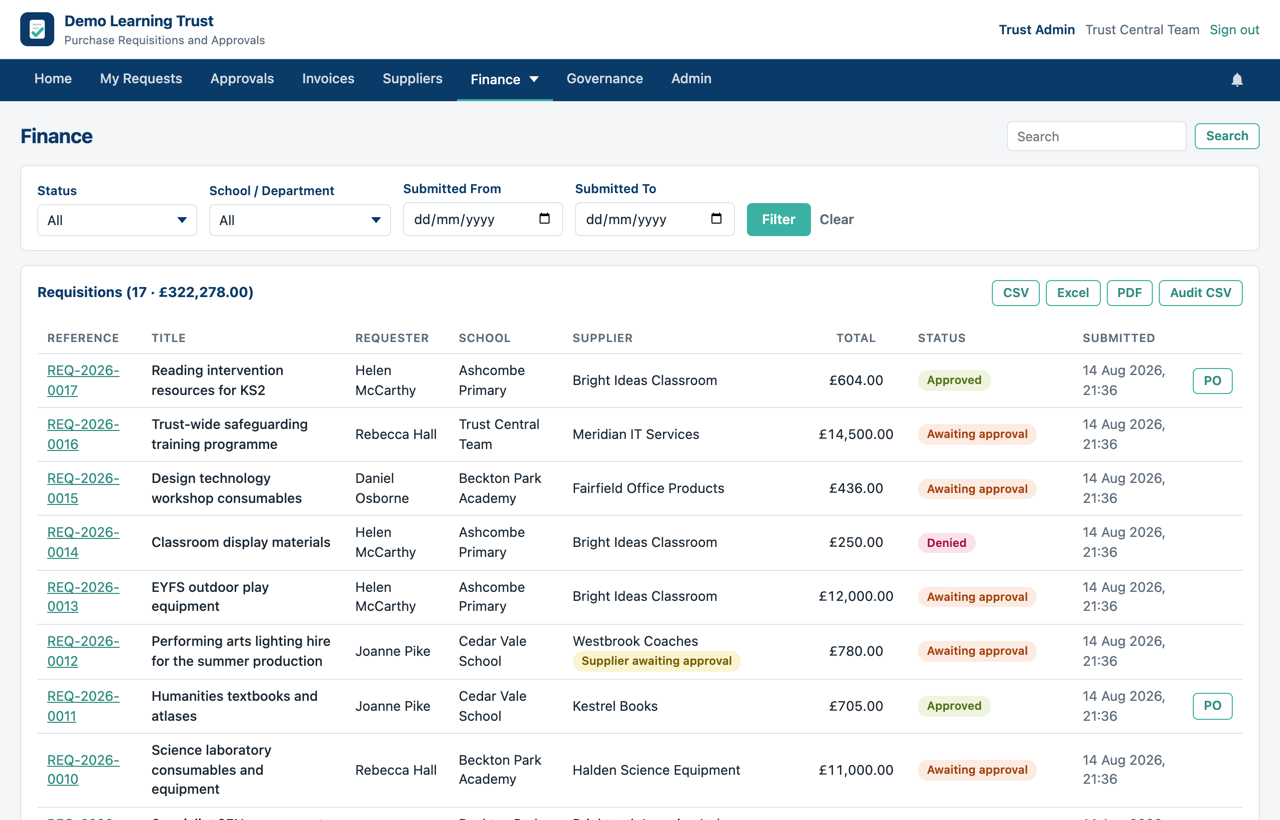Screen dimensions: 1280x820
Task: Open the Admin menu item
Action: coord(691,79)
